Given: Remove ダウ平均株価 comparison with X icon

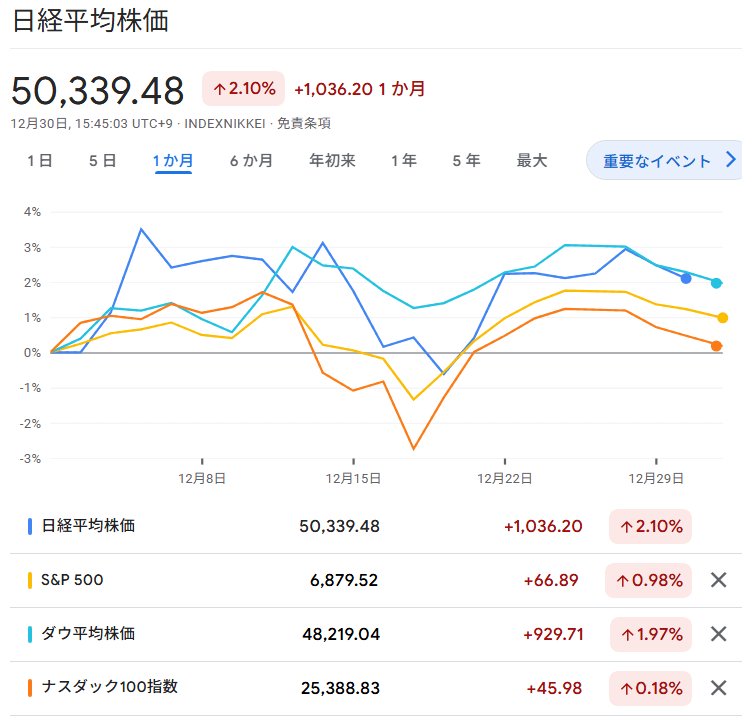Looking at the screenshot, I should pos(718,634).
